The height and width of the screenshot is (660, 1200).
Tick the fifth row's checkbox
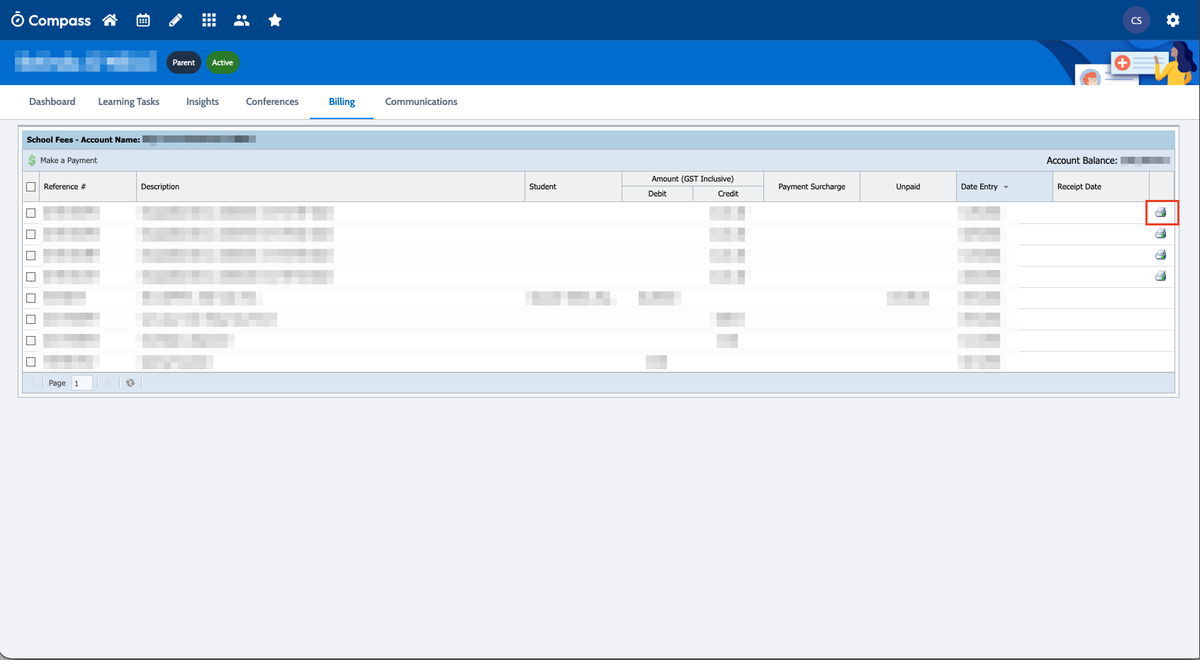coord(31,298)
